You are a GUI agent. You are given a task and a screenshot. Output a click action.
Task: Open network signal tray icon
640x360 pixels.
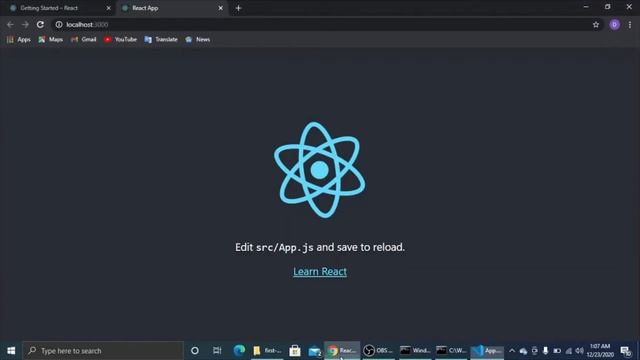(x=568, y=351)
